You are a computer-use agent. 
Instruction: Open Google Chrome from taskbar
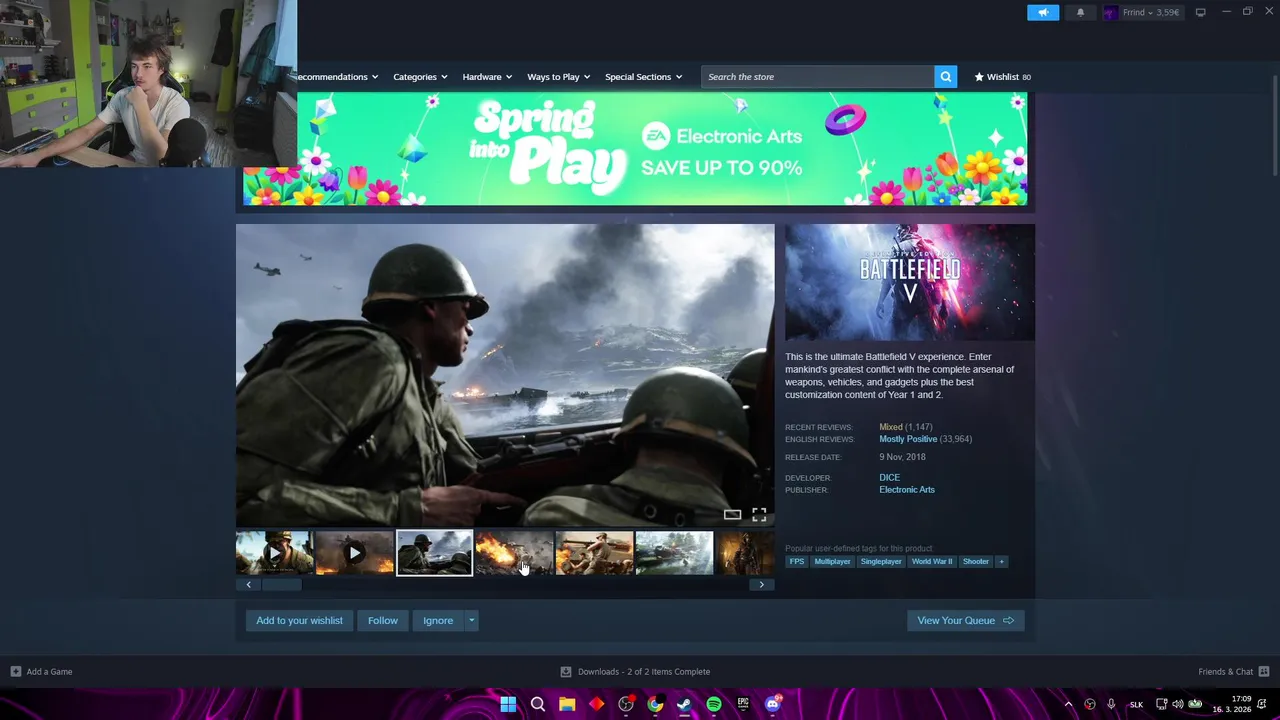(655, 704)
